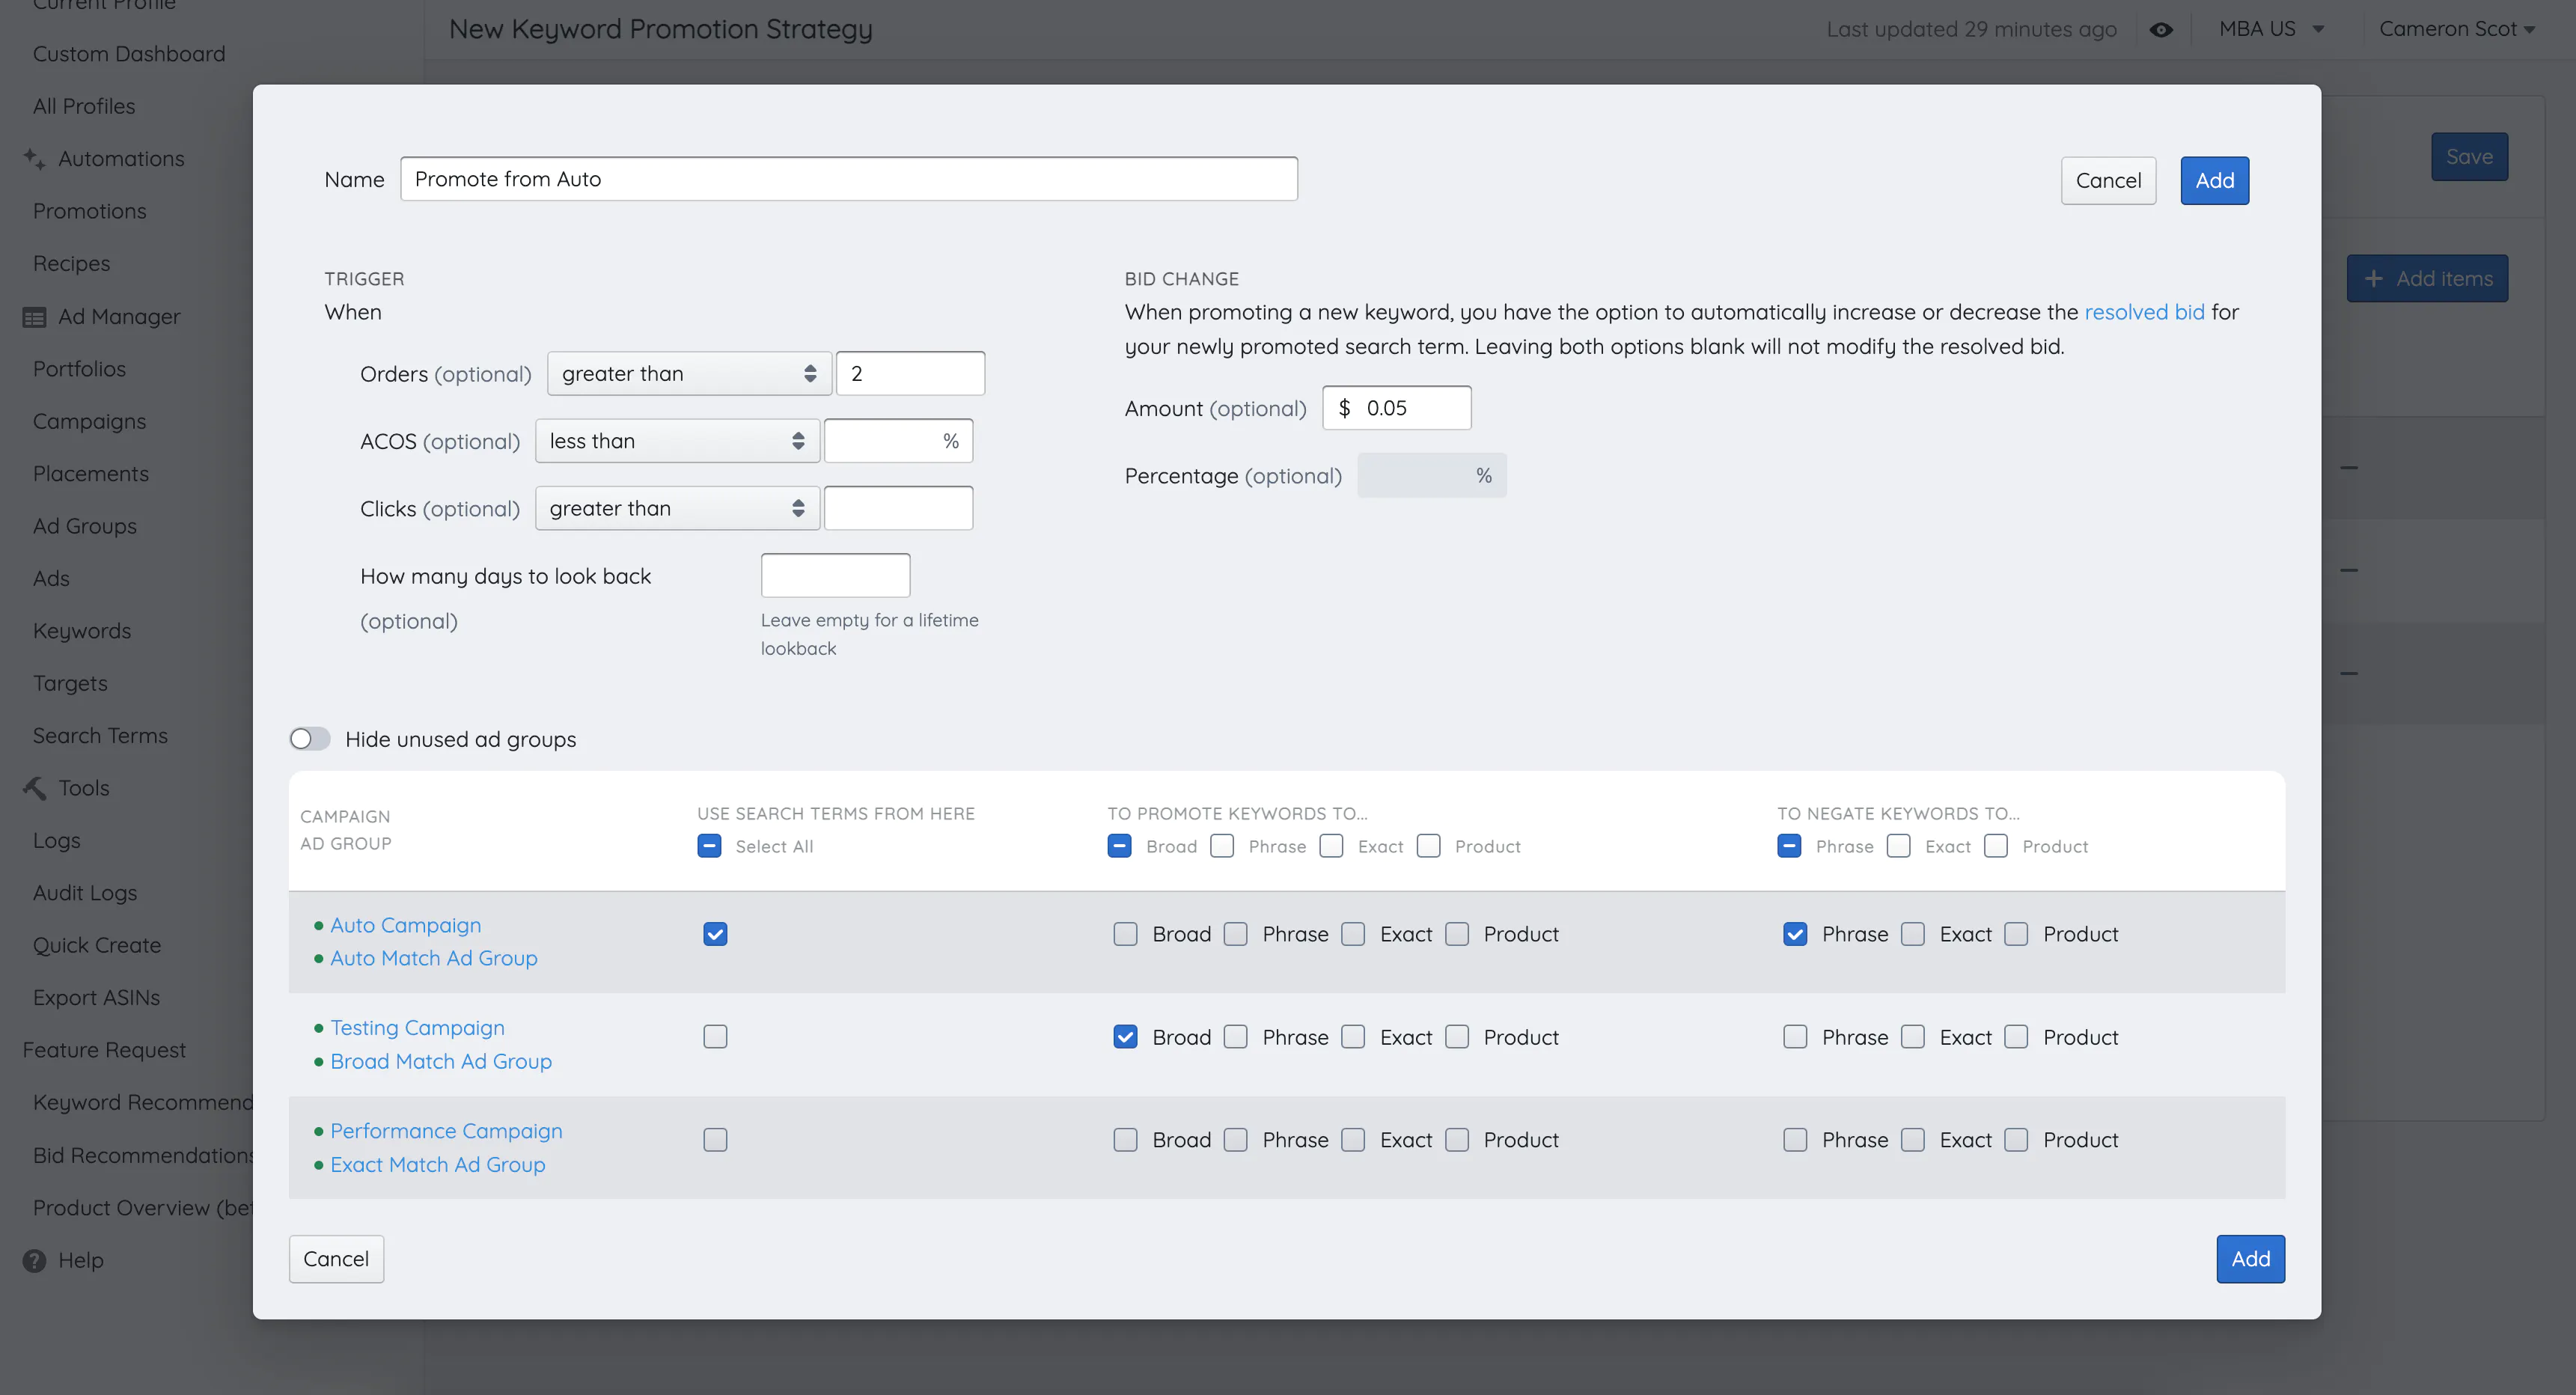Uncheck Auto Campaign negate Phrase checkbox
Screen dimensions: 2576x1395
point(1795,934)
